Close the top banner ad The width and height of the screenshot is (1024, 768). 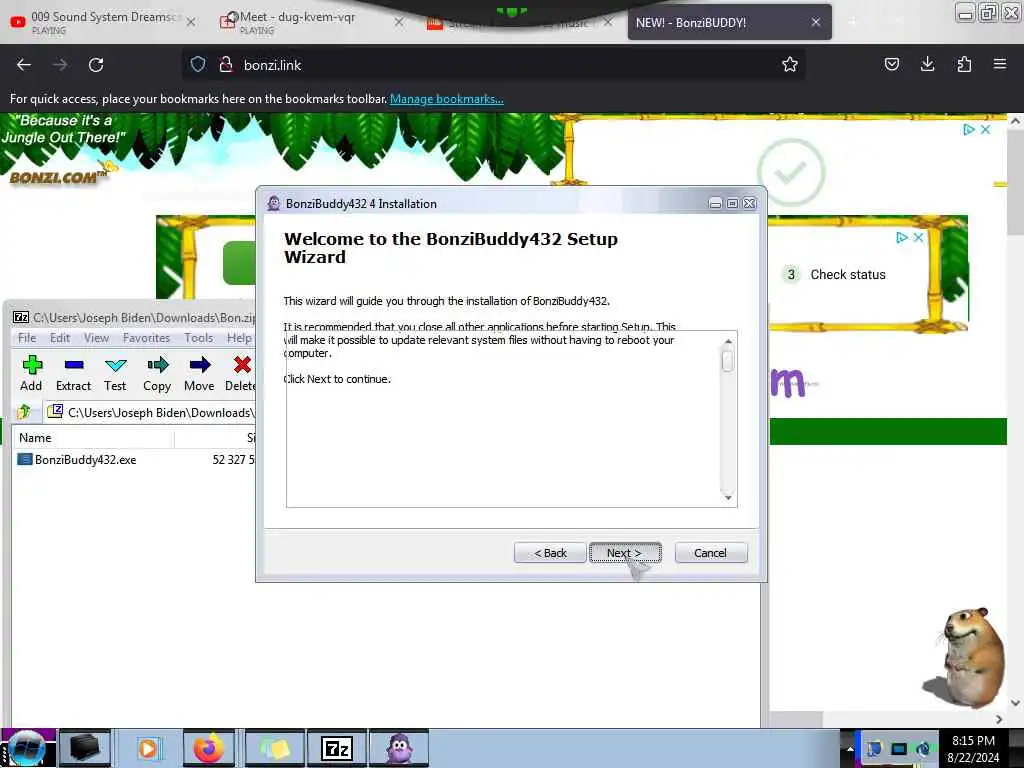pyautogui.click(x=986, y=129)
